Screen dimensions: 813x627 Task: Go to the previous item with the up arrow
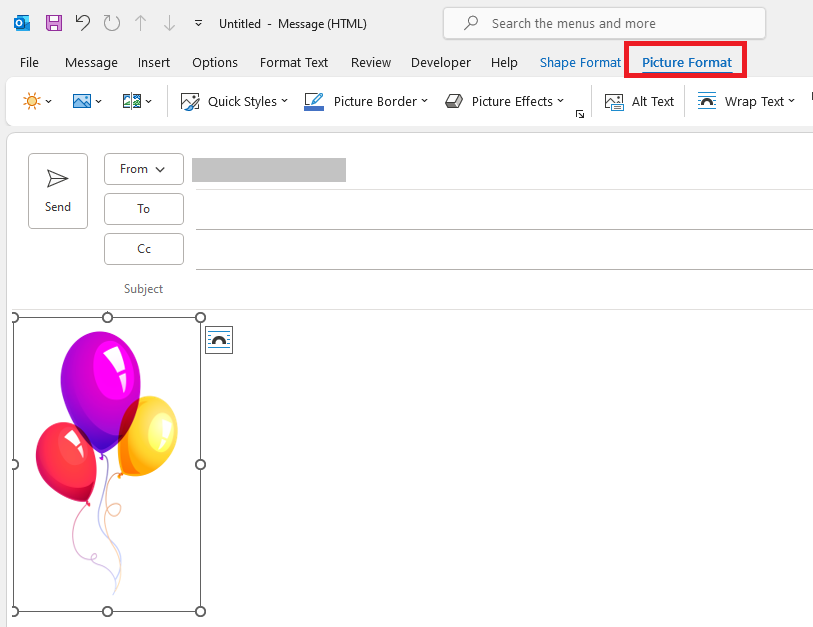pyautogui.click(x=141, y=23)
